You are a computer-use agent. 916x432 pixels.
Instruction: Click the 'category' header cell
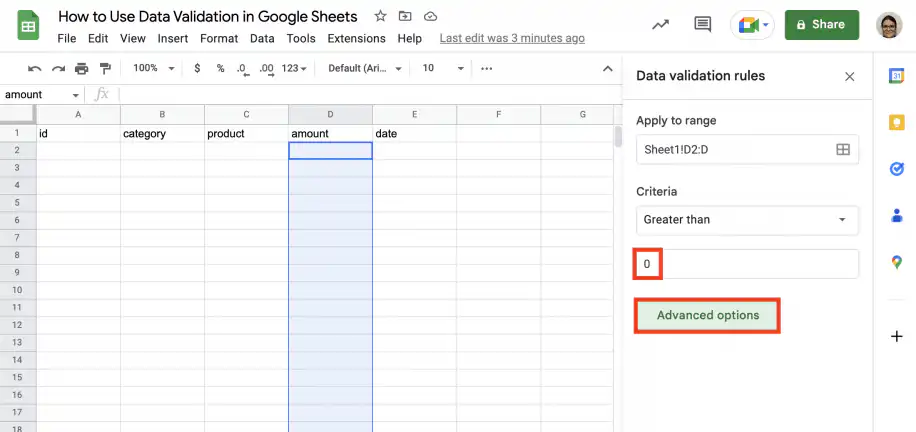162,134
